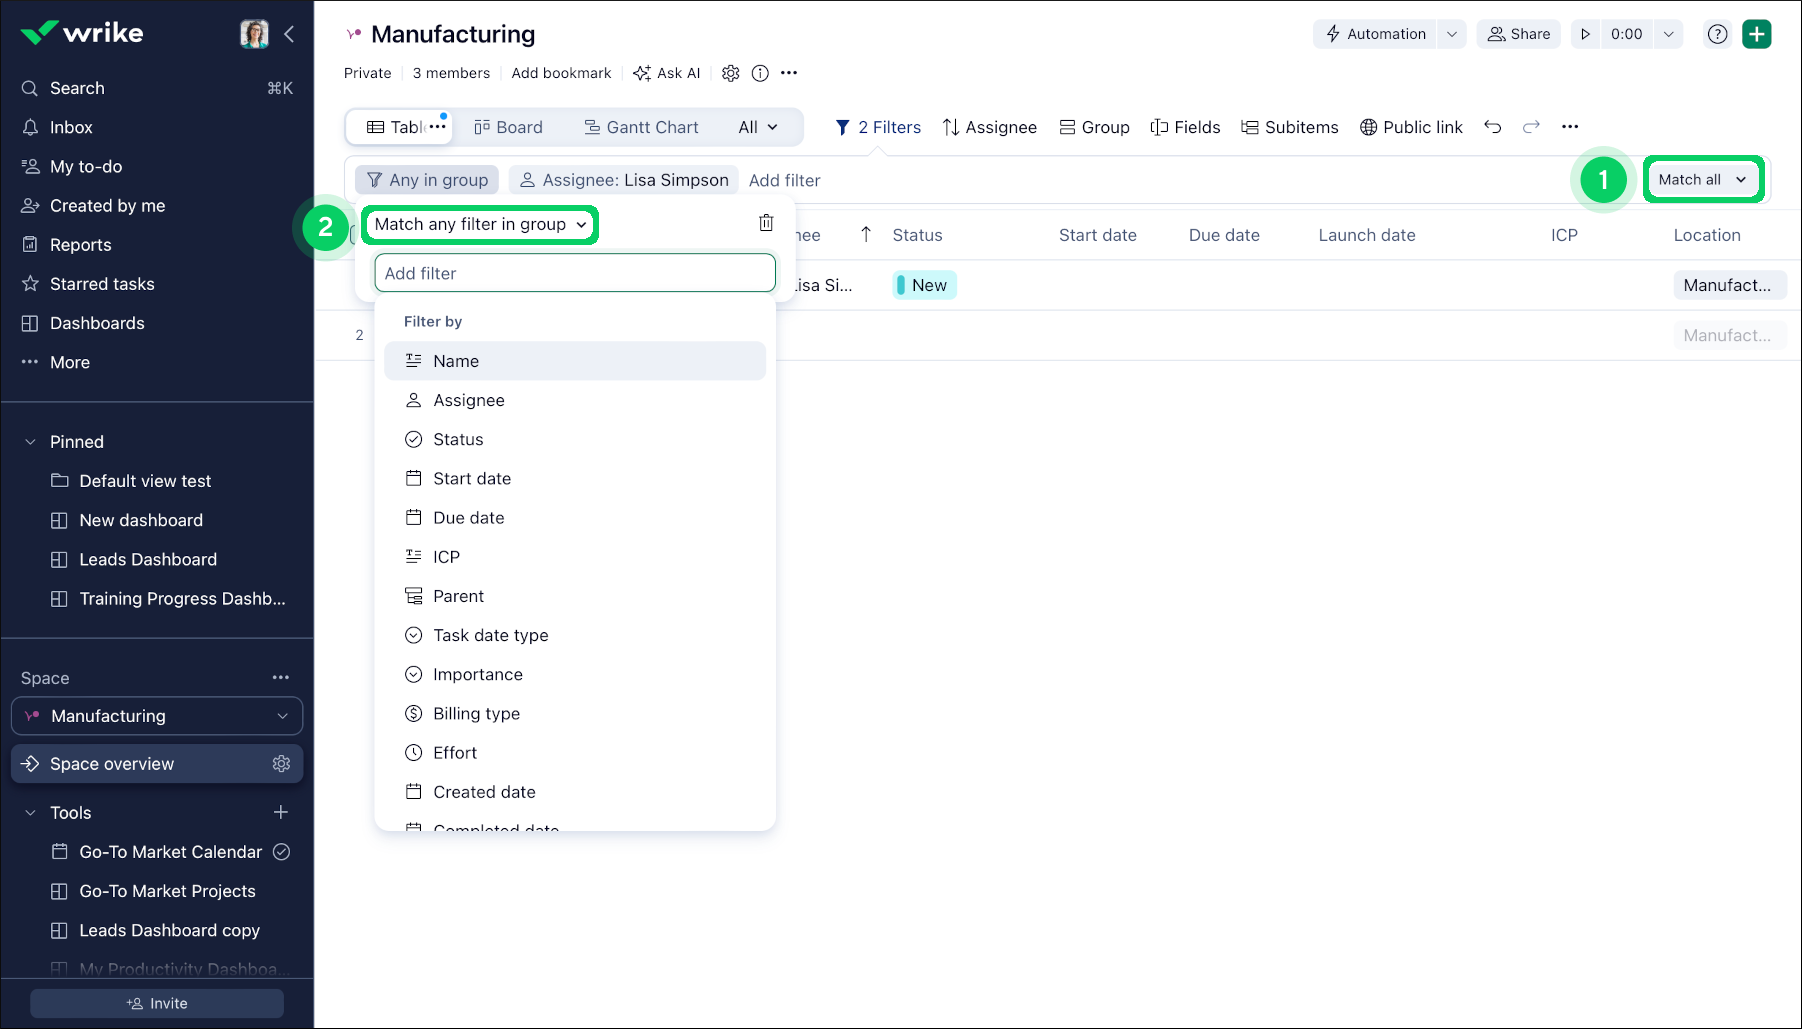Click the Share button
The height and width of the screenshot is (1029, 1802).
tap(1518, 34)
